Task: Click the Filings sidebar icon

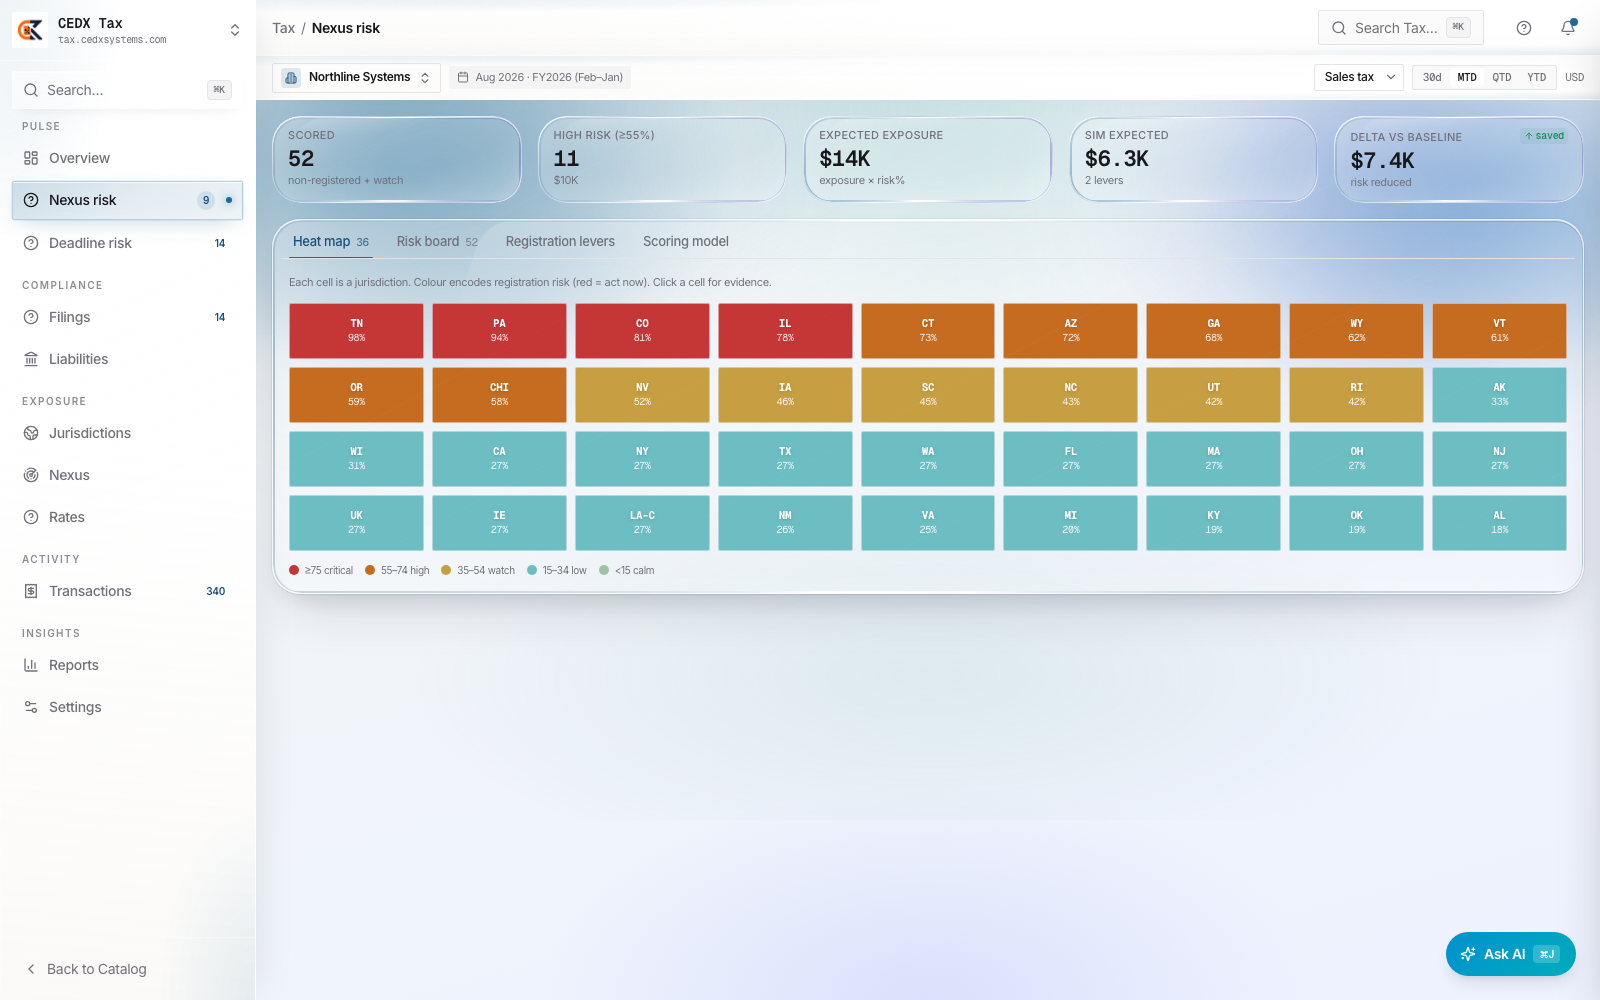Action: (x=31, y=317)
